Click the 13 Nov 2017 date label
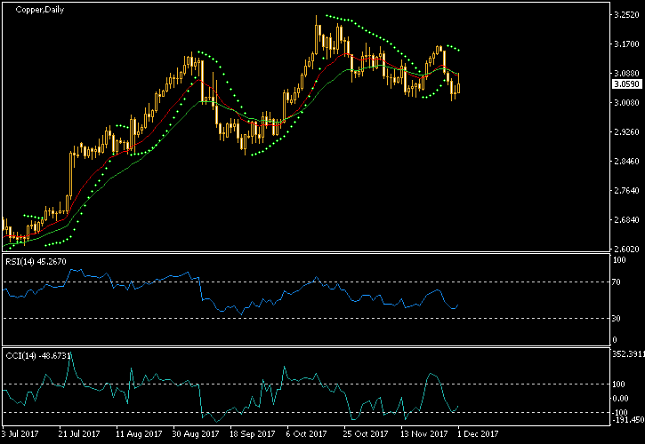The image size is (645, 444). point(424,434)
